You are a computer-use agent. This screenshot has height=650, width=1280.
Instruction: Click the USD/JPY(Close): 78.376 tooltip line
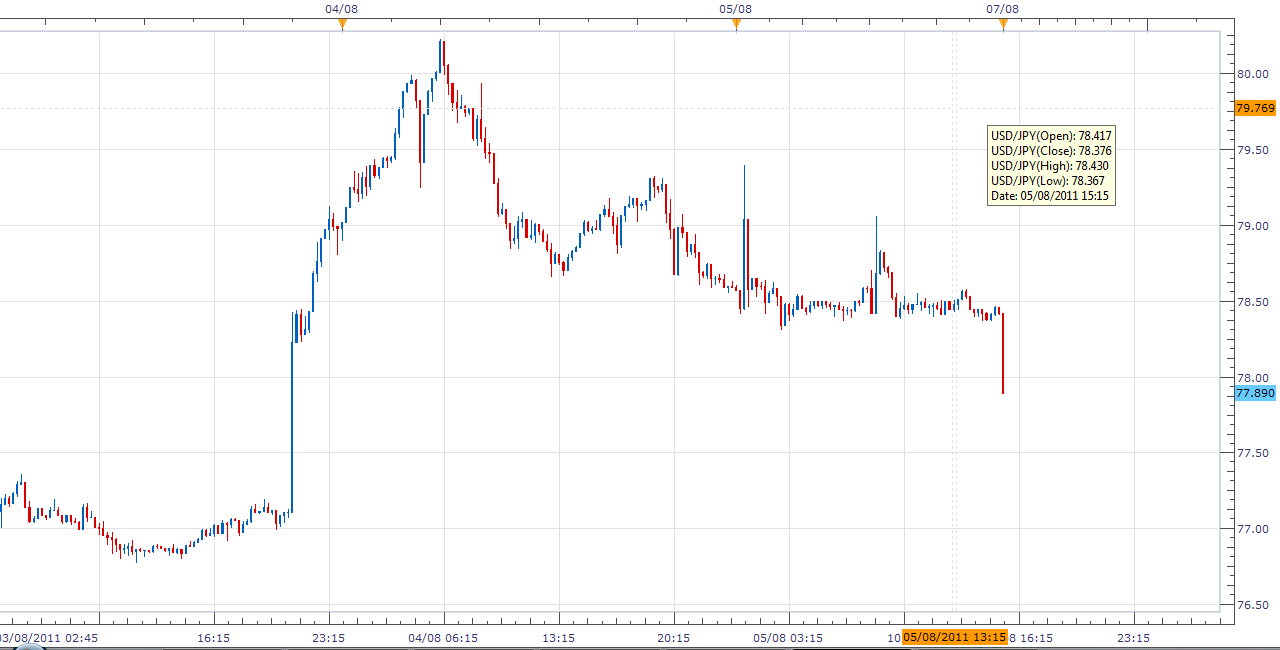(1051, 151)
